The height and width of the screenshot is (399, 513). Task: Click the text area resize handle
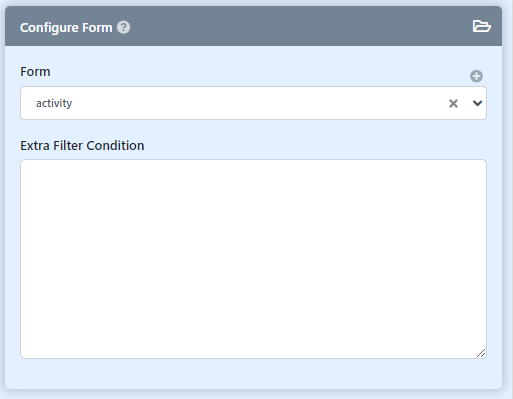click(481, 353)
